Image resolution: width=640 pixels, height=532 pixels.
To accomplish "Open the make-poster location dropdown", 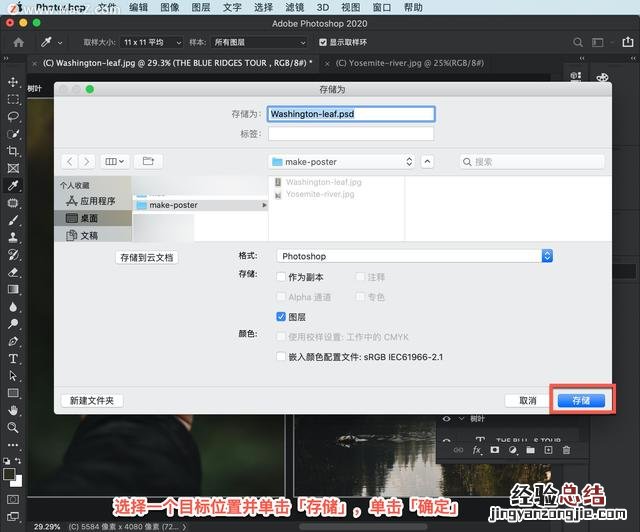I will tap(342, 161).
